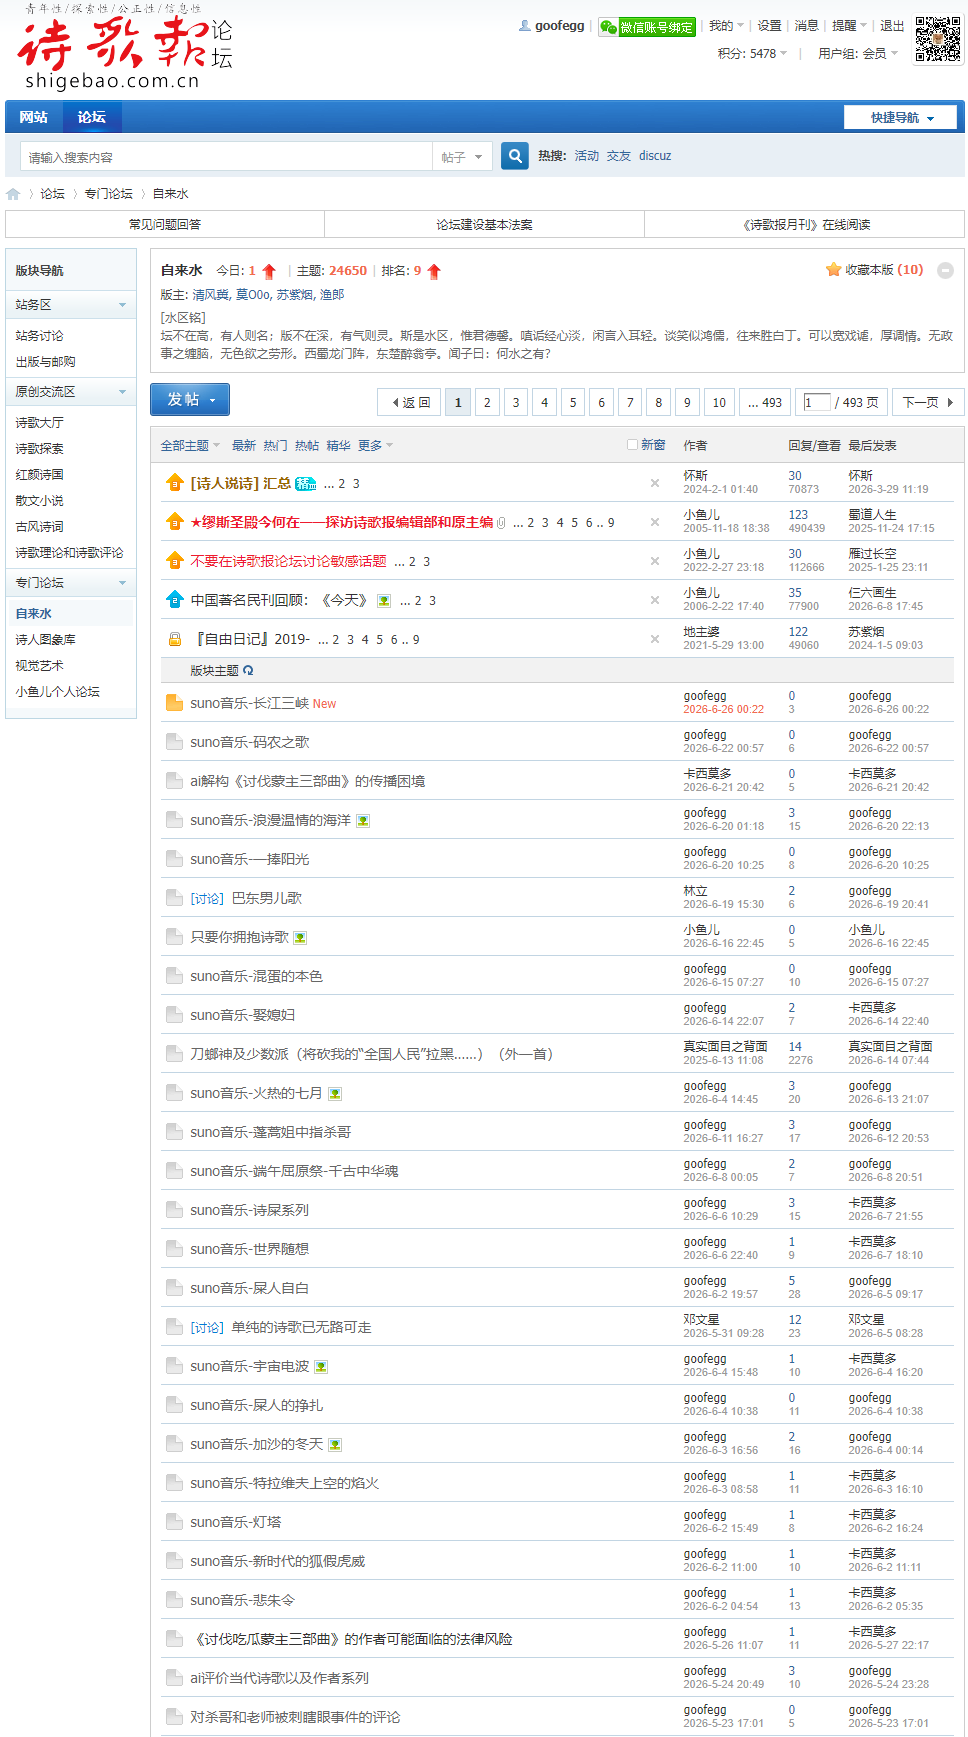Click hot search term discuz
968x1737 pixels.
coord(655,156)
